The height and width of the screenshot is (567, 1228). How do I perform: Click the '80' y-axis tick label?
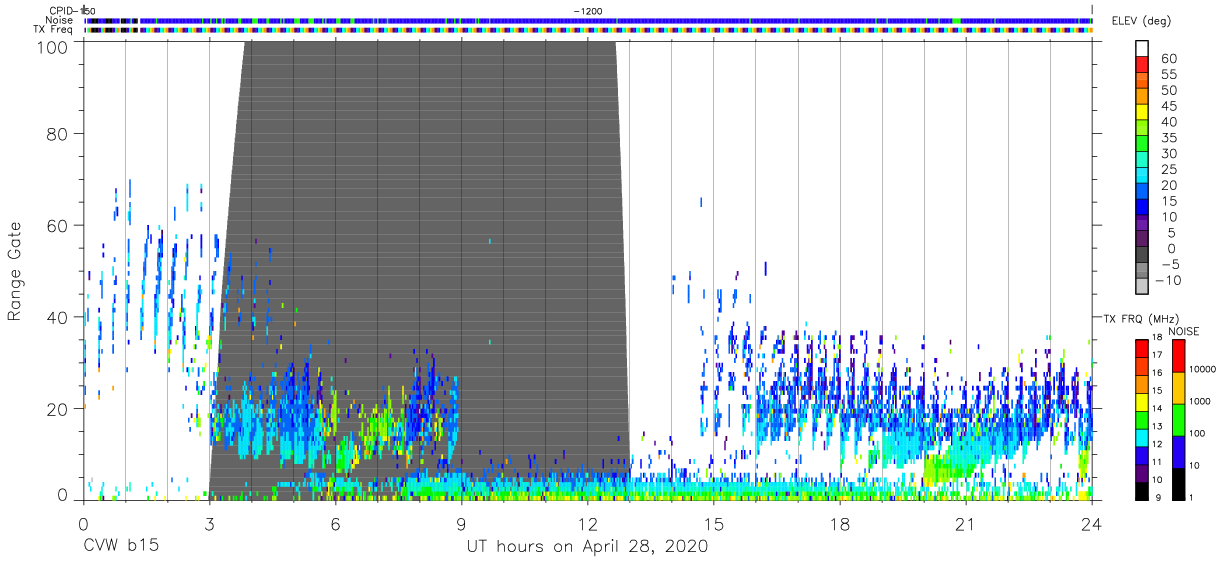(x=57, y=134)
